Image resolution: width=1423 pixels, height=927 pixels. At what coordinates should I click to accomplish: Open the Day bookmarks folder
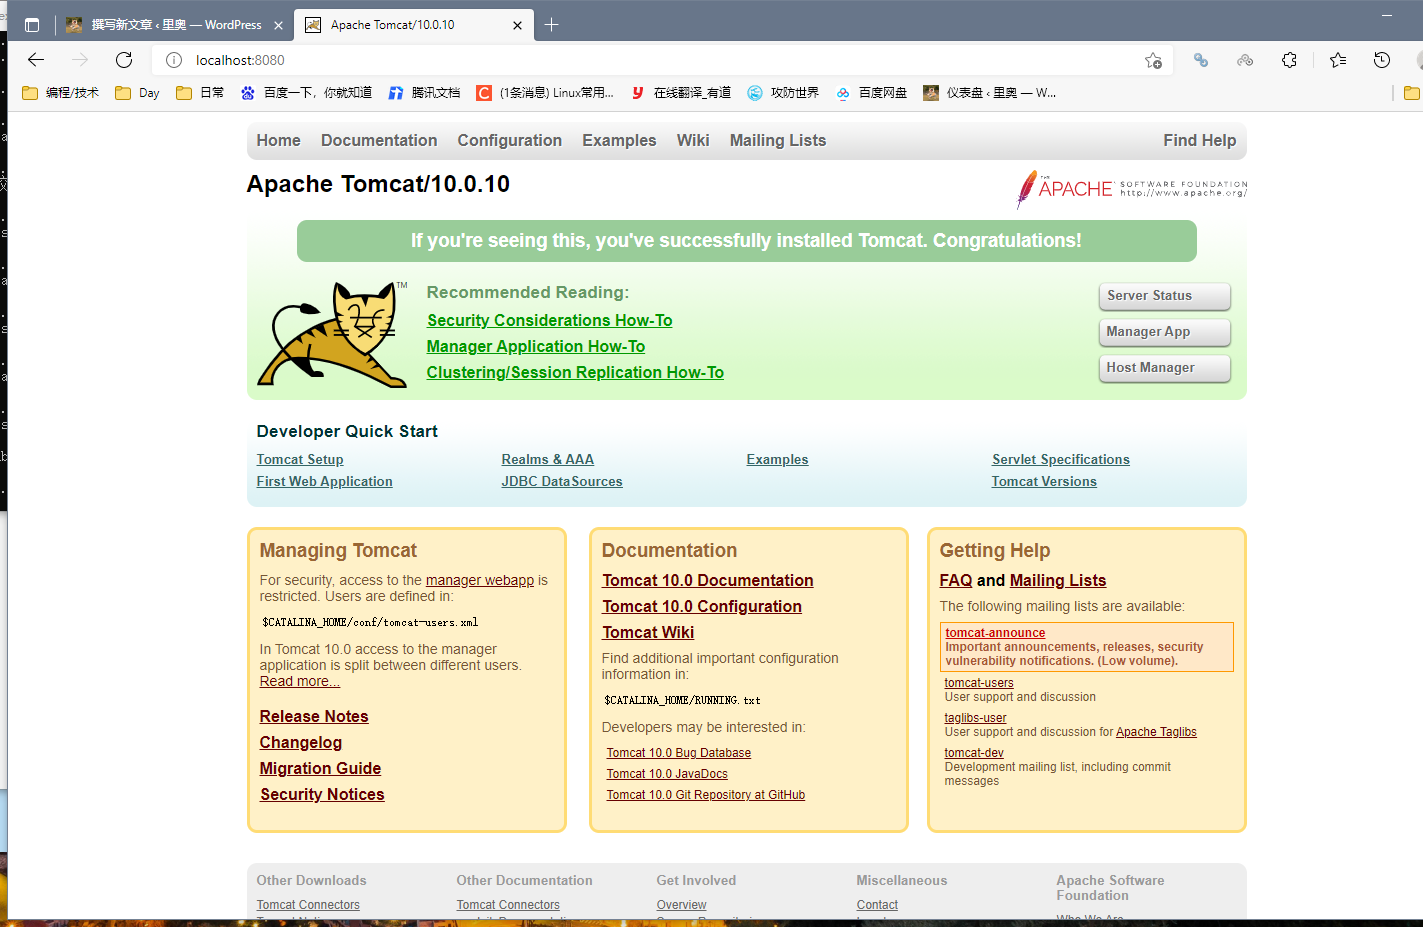[x=138, y=93]
